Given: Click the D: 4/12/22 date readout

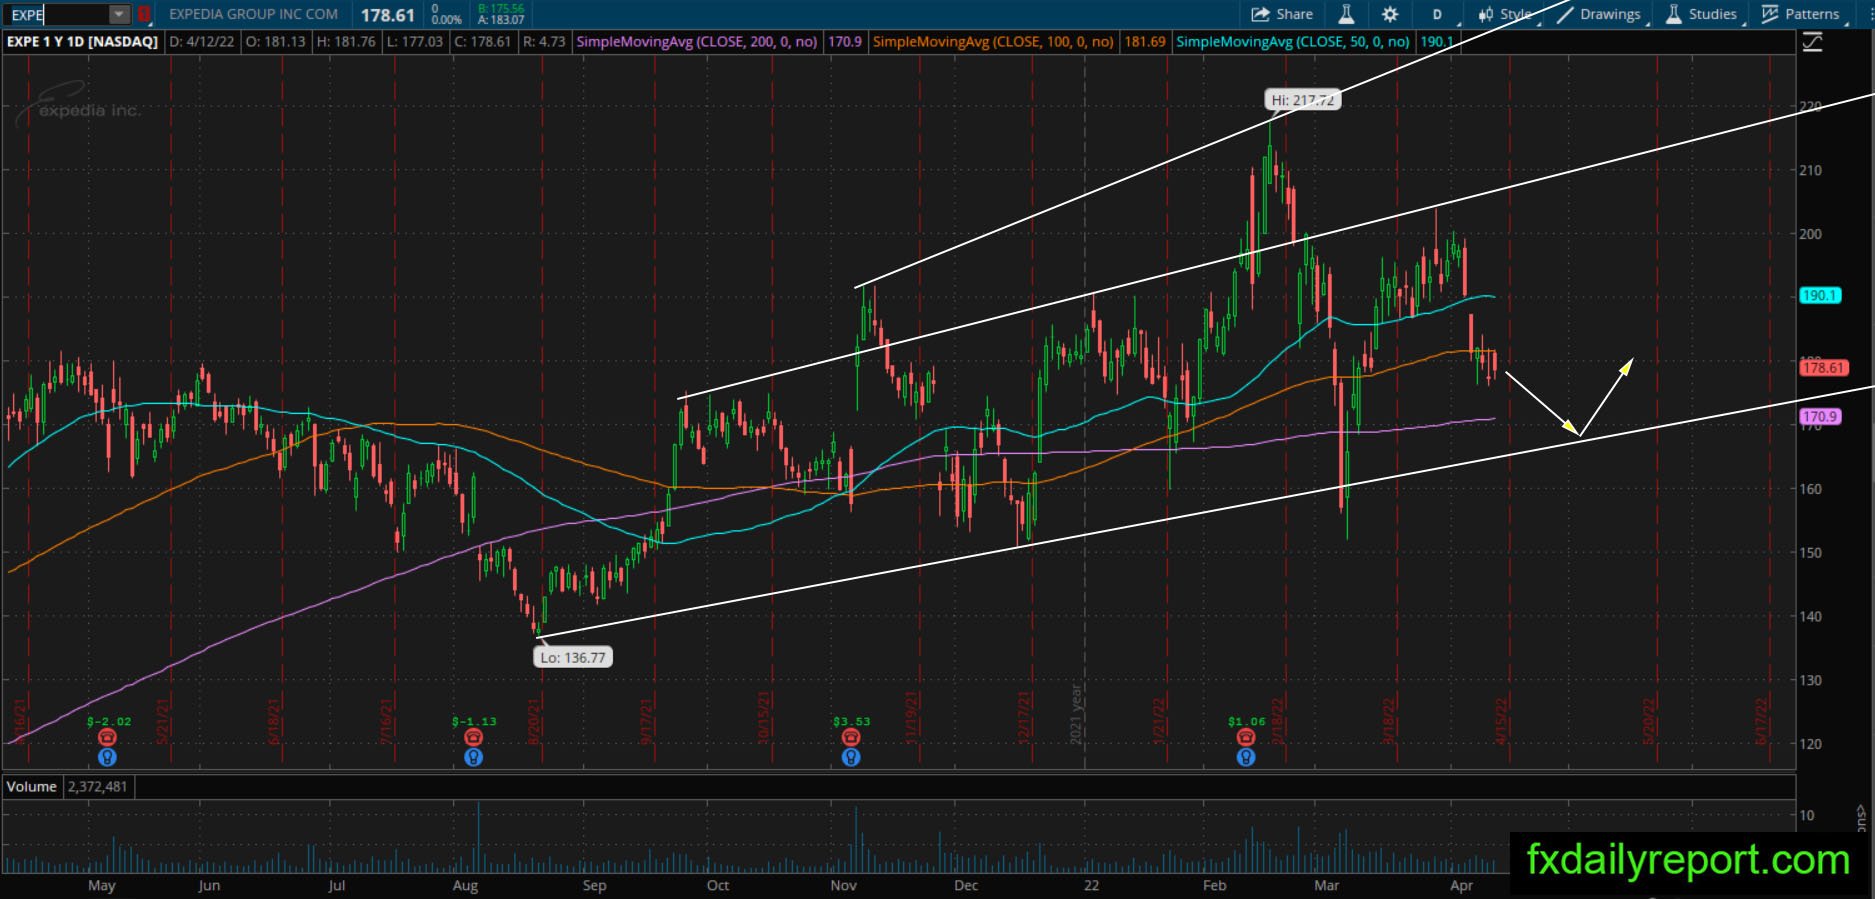Looking at the screenshot, I should click(201, 42).
